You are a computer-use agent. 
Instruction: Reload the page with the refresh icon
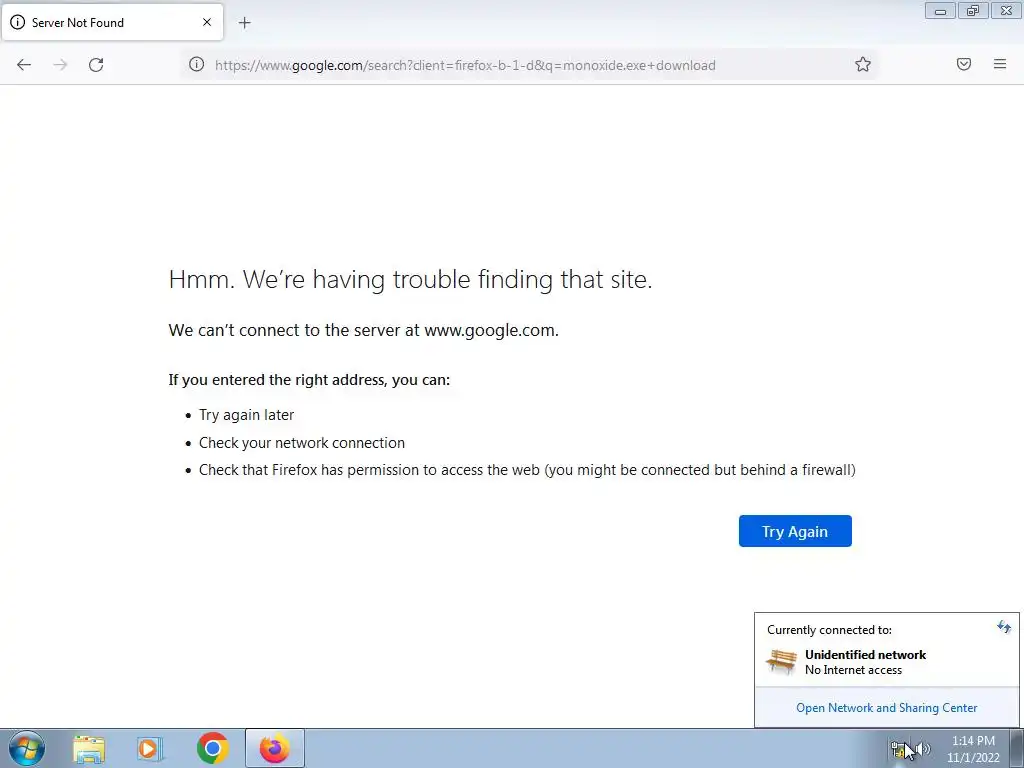96,65
